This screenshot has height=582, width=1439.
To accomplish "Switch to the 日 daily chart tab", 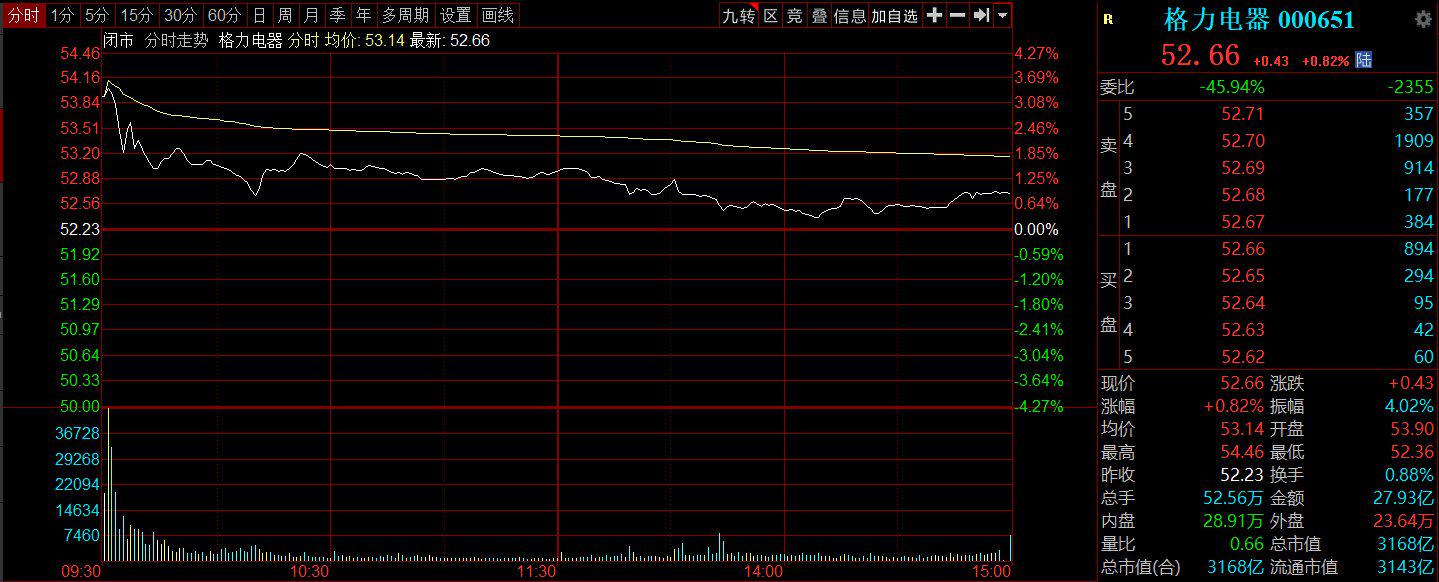I will [259, 15].
